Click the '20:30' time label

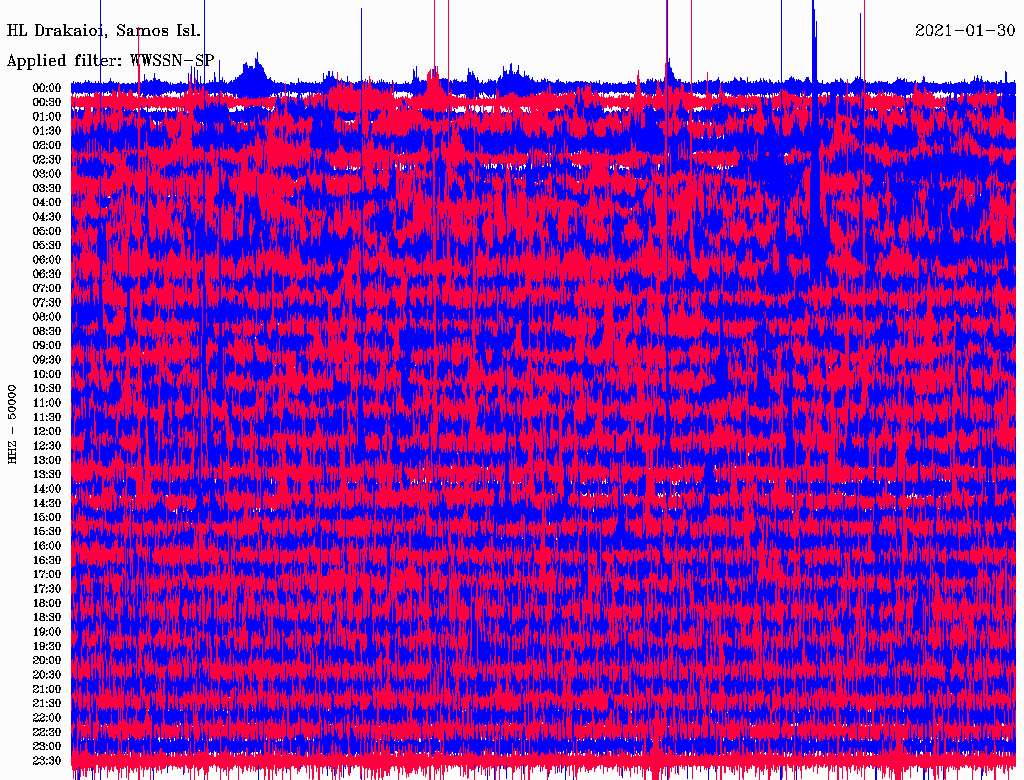point(47,675)
